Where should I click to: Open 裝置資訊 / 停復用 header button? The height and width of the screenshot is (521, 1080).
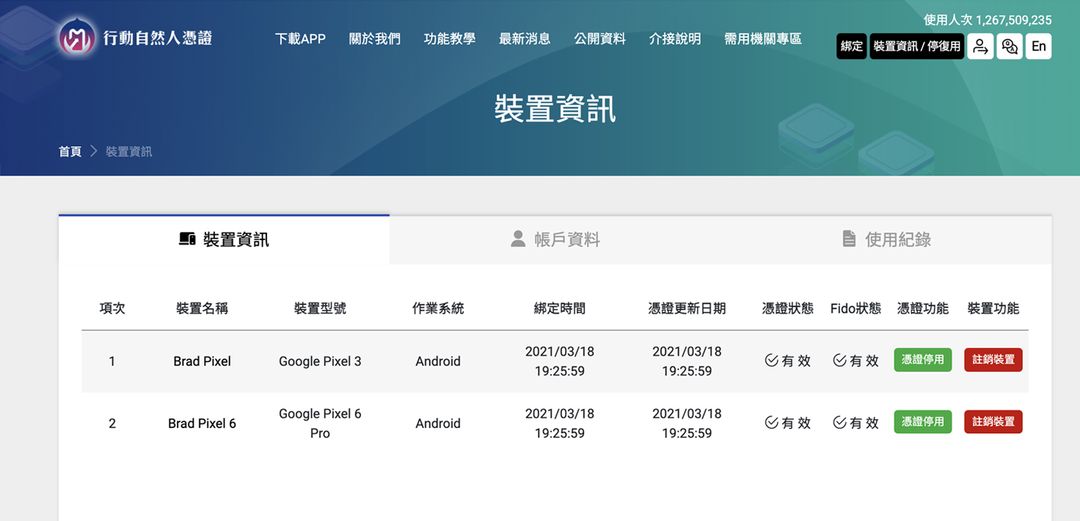917,46
